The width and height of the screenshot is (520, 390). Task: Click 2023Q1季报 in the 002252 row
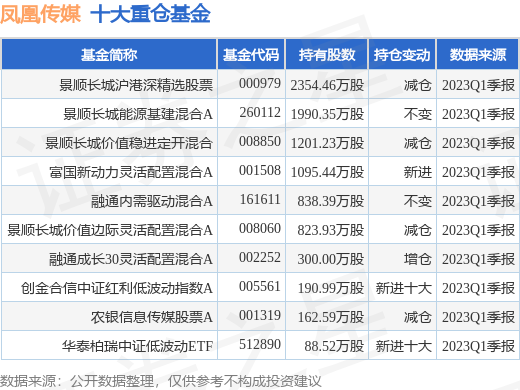coord(479,259)
